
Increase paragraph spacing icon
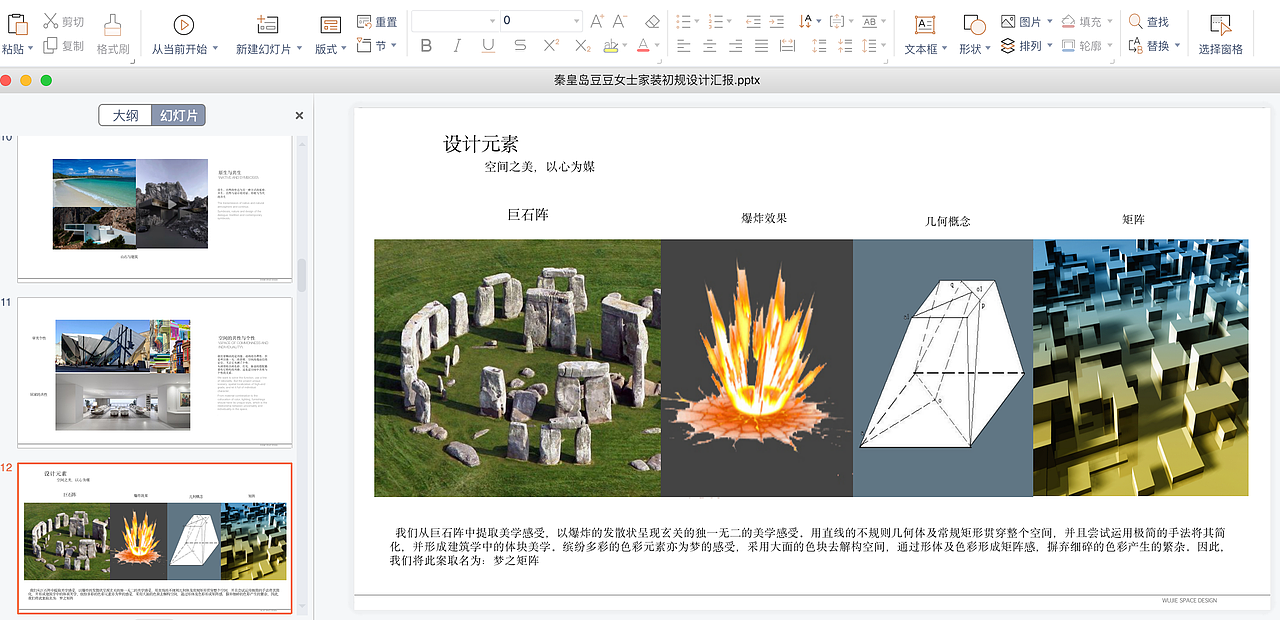[x=820, y=46]
